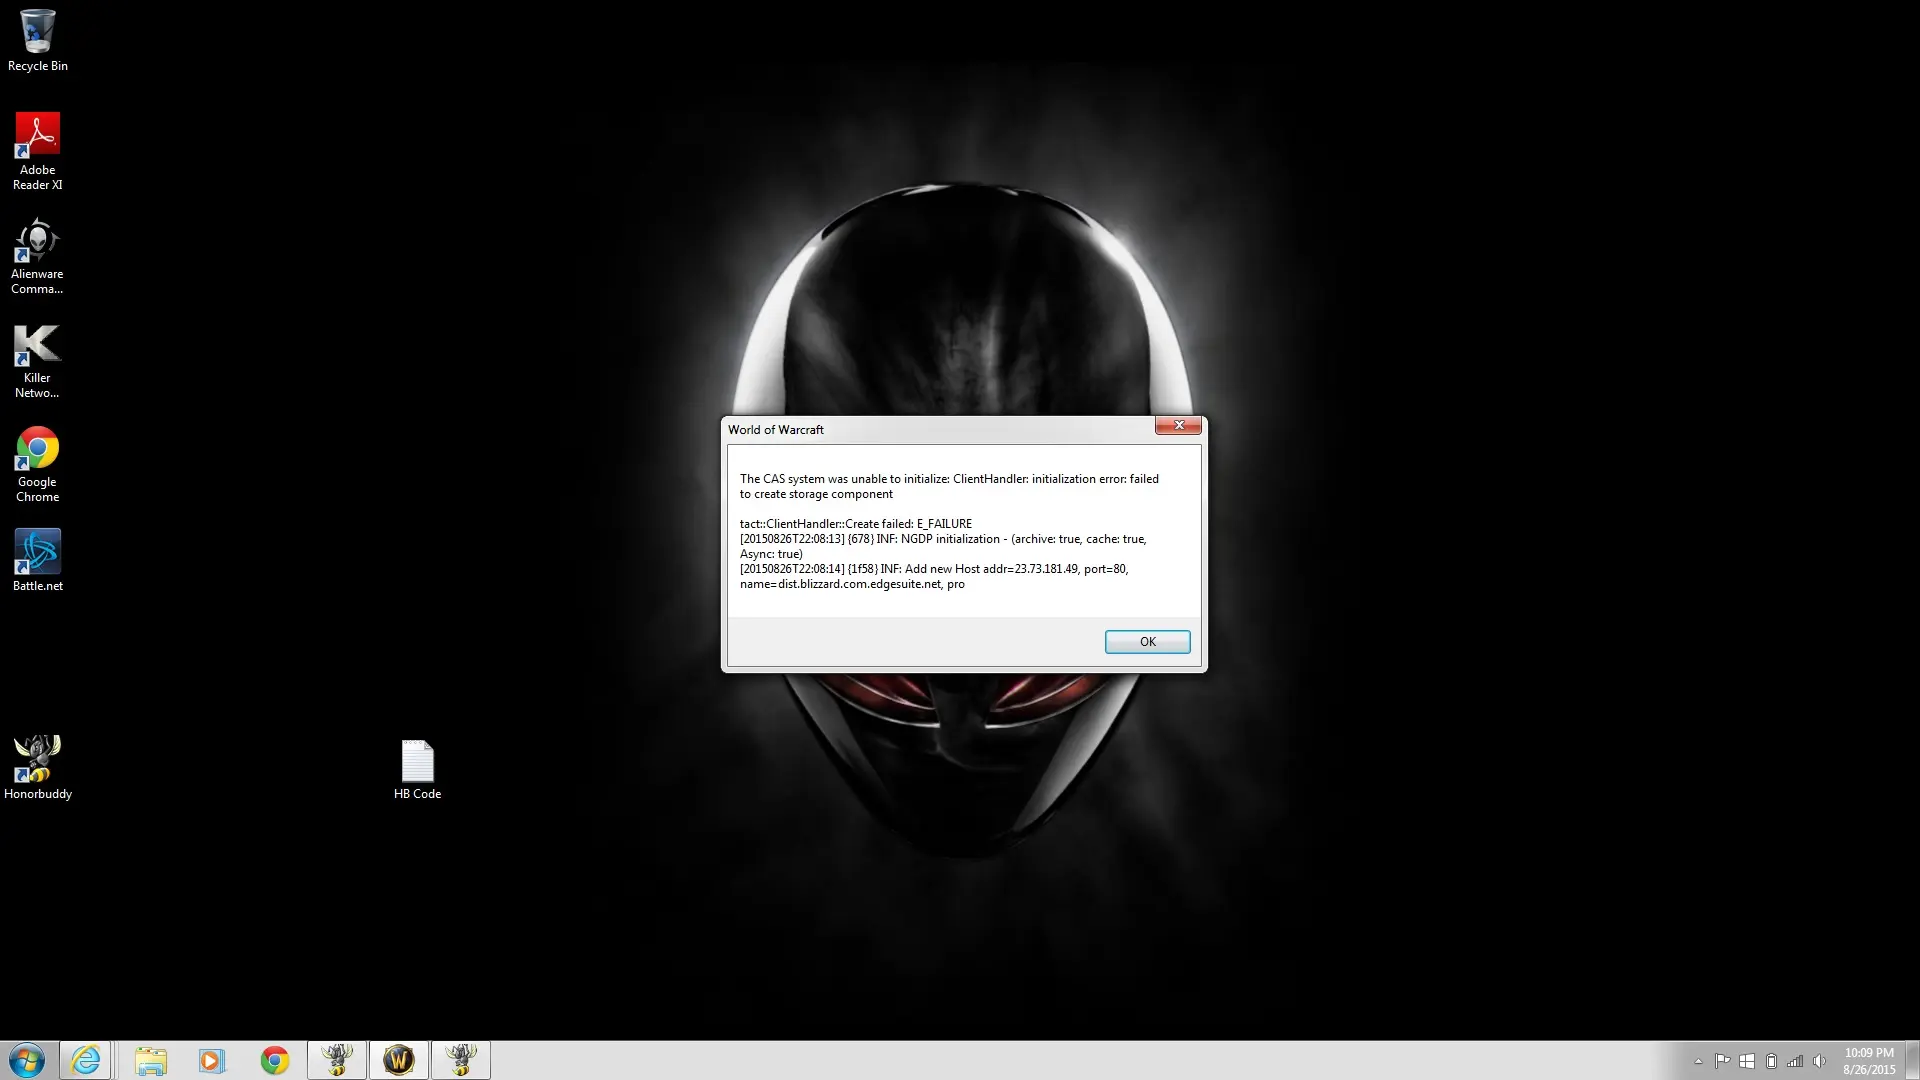
Task: Select the Battle.net desktop shortcut
Action: [x=38, y=561]
